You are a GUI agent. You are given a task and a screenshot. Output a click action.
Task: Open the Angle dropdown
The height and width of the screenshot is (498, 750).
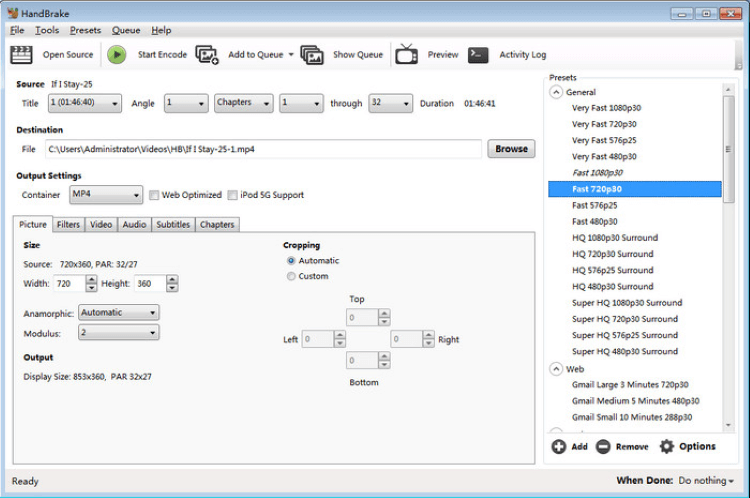pos(186,103)
